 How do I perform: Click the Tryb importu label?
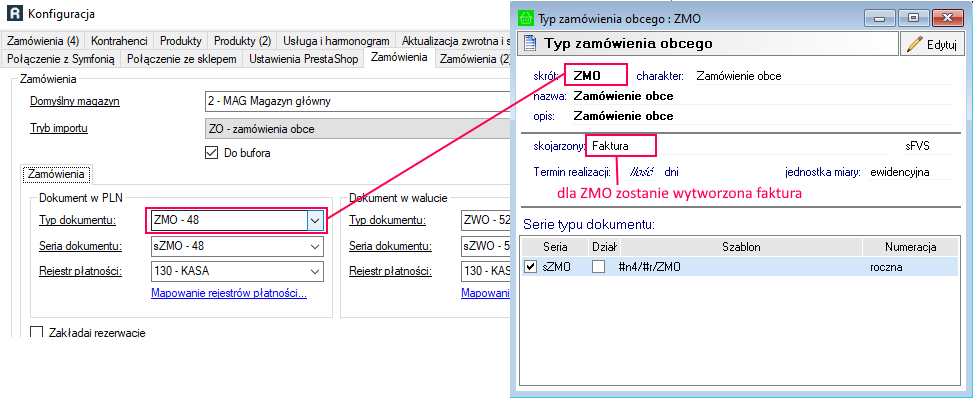[59, 129]
